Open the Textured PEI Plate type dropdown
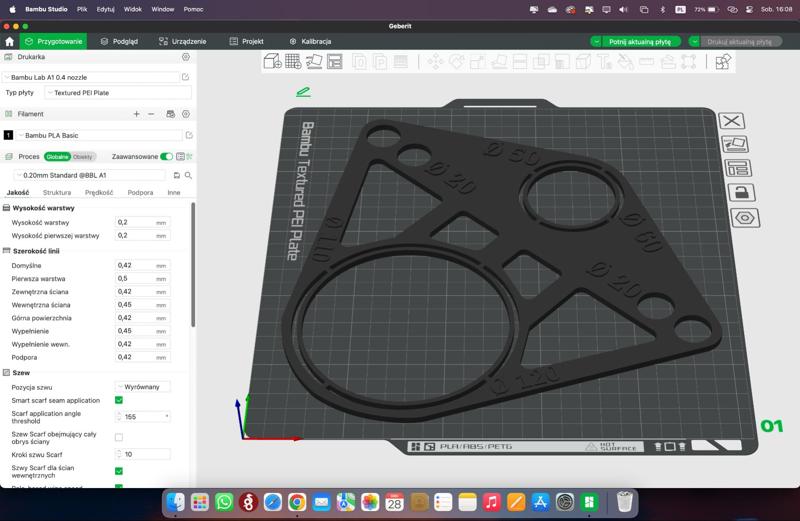800x521 pixels. tap(118, 93)
